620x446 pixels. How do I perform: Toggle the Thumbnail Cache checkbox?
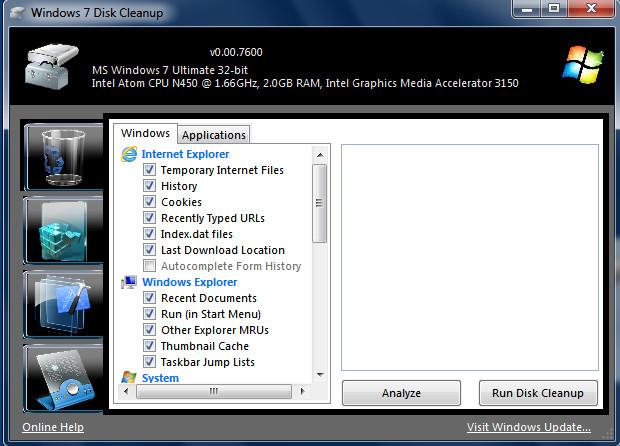[149, 346]
